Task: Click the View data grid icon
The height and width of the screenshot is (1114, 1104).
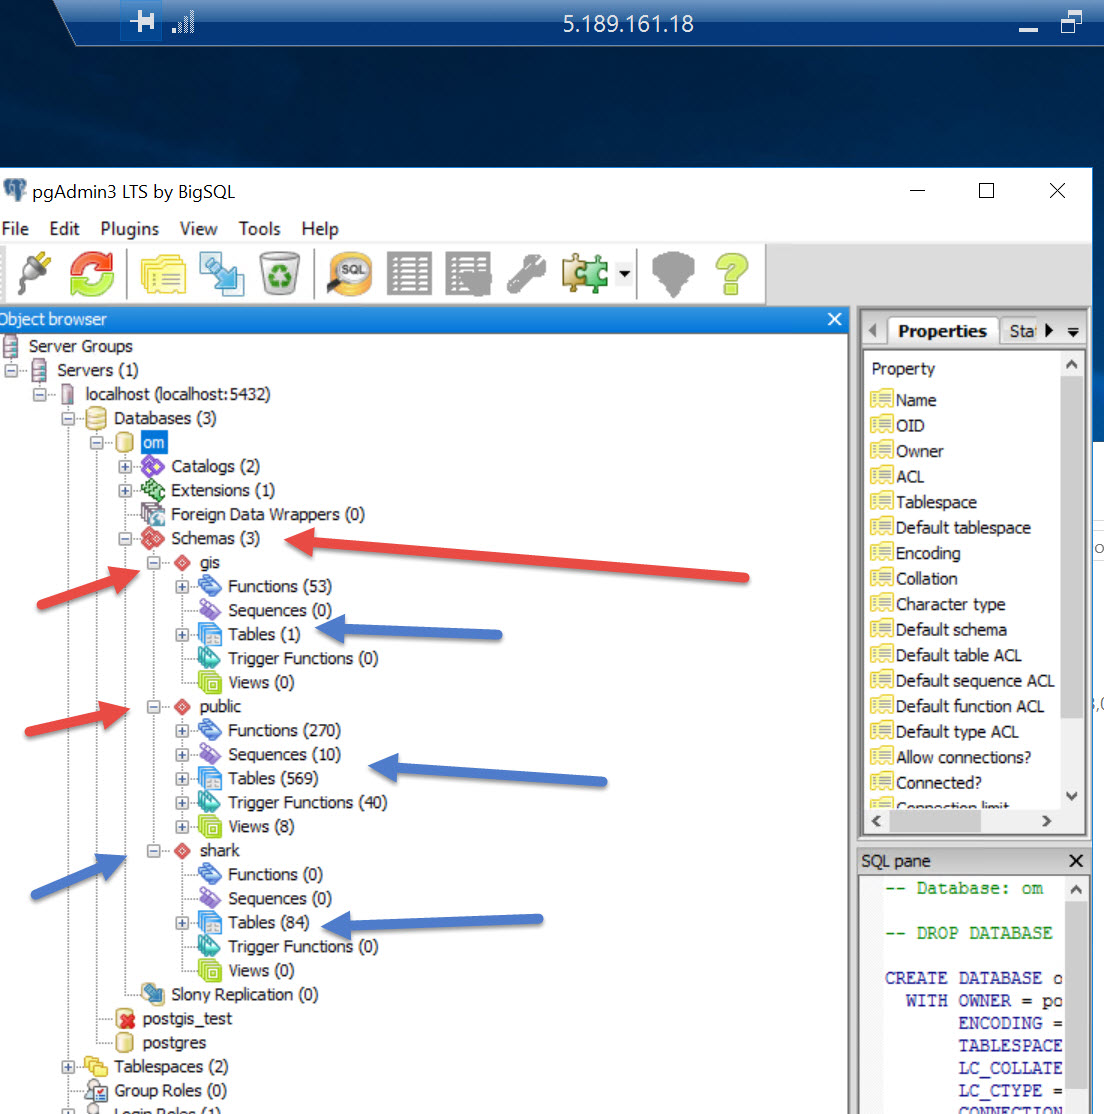Action: click(409, 272)
